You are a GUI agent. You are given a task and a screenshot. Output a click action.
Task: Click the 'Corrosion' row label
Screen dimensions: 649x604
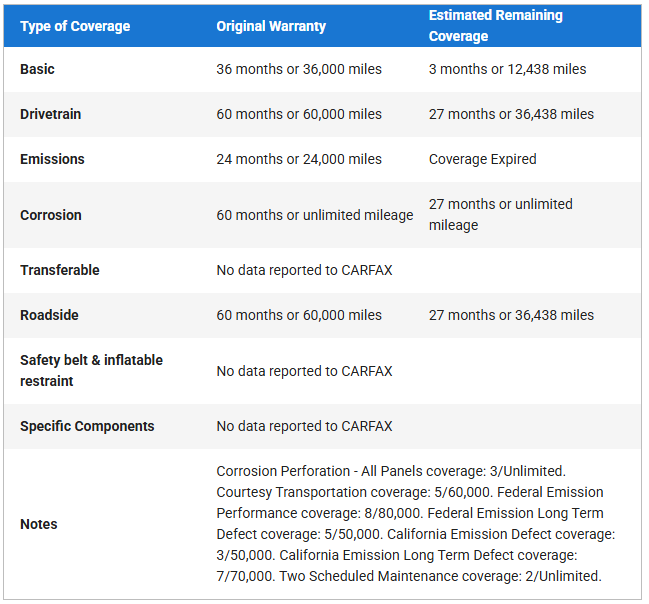click(51, 215)
